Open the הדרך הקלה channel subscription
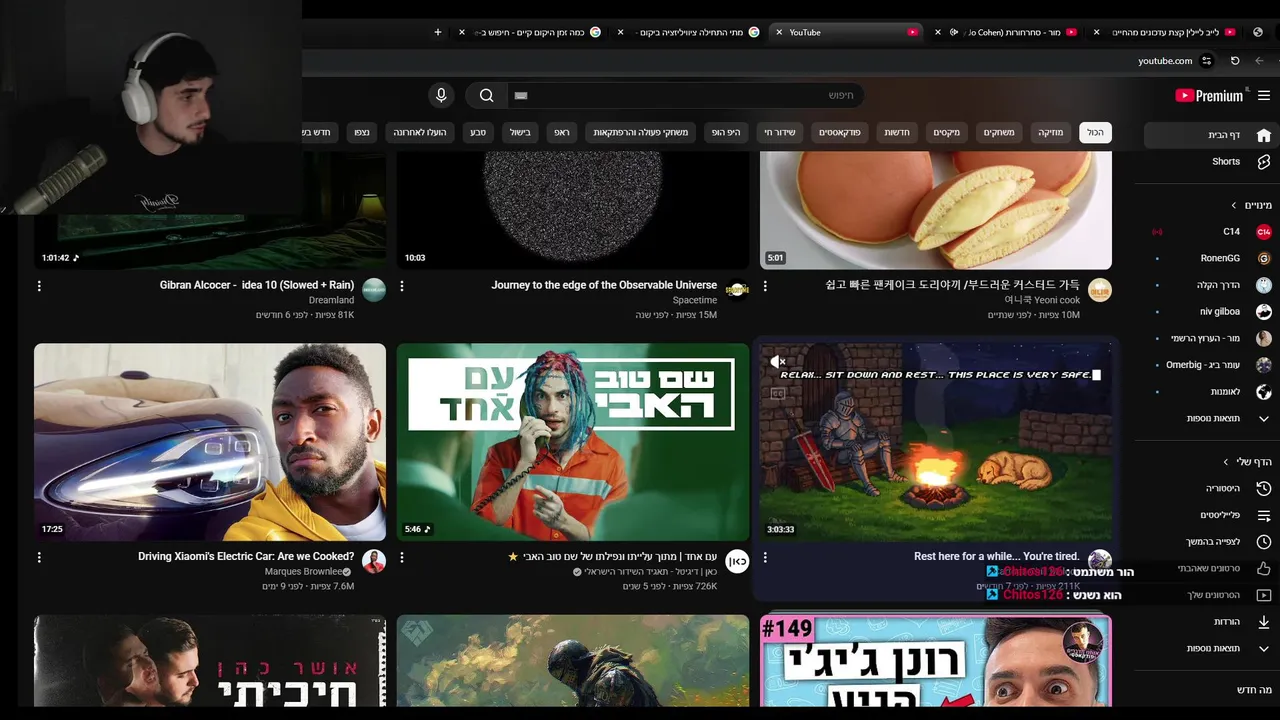Image resolution: width=1280 pixels, height=720 pixels. [x=1211, y=285]
